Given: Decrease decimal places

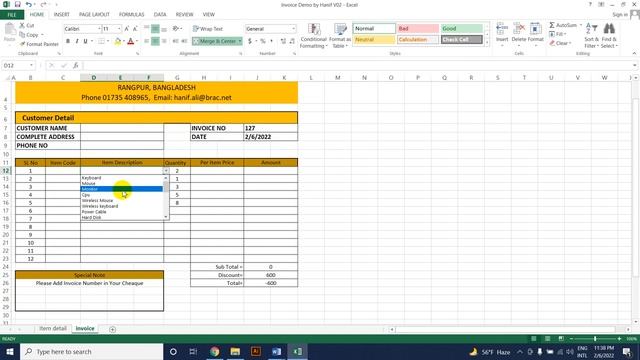Looking at the screenshot, I should (293, 41).
